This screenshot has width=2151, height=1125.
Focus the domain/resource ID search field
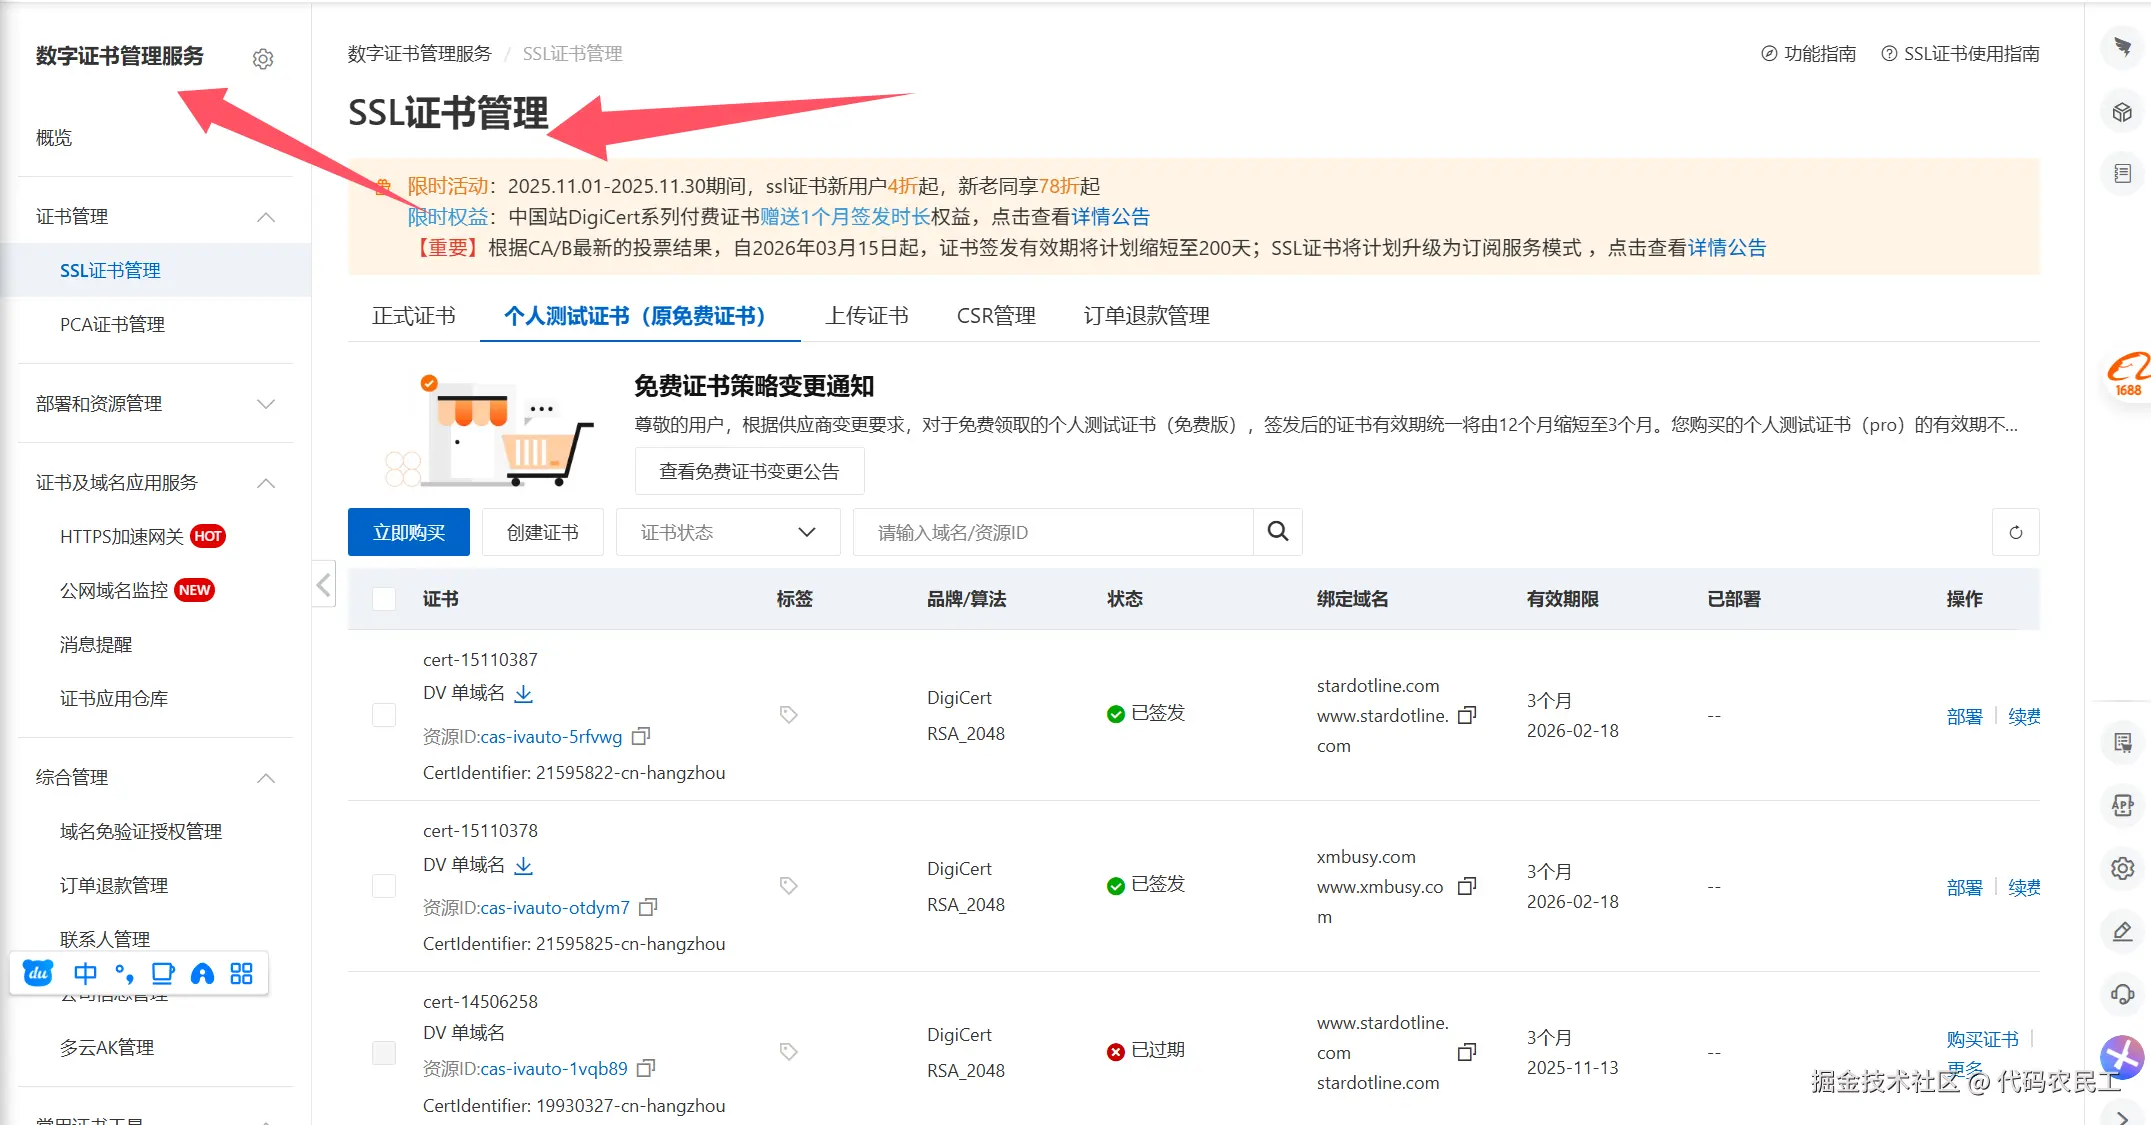click(x=1052, y=532)
